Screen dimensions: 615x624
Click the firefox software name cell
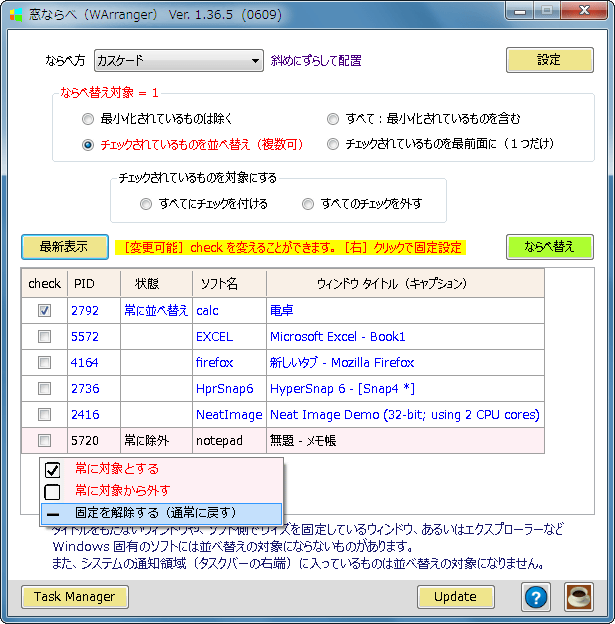(x=229, y=363)
